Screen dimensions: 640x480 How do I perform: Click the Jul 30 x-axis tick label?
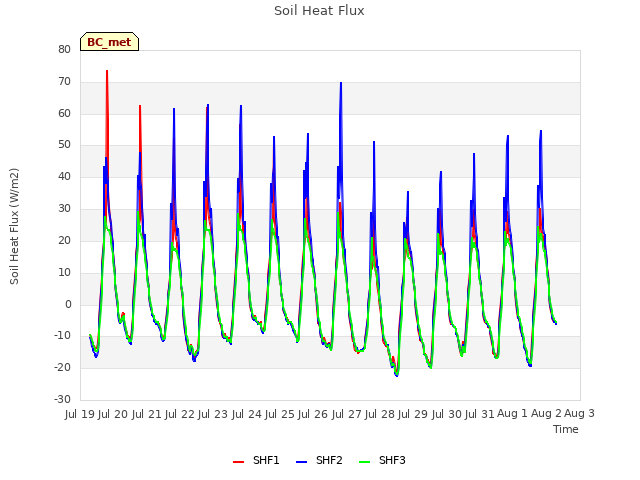(x=447, y=414)
